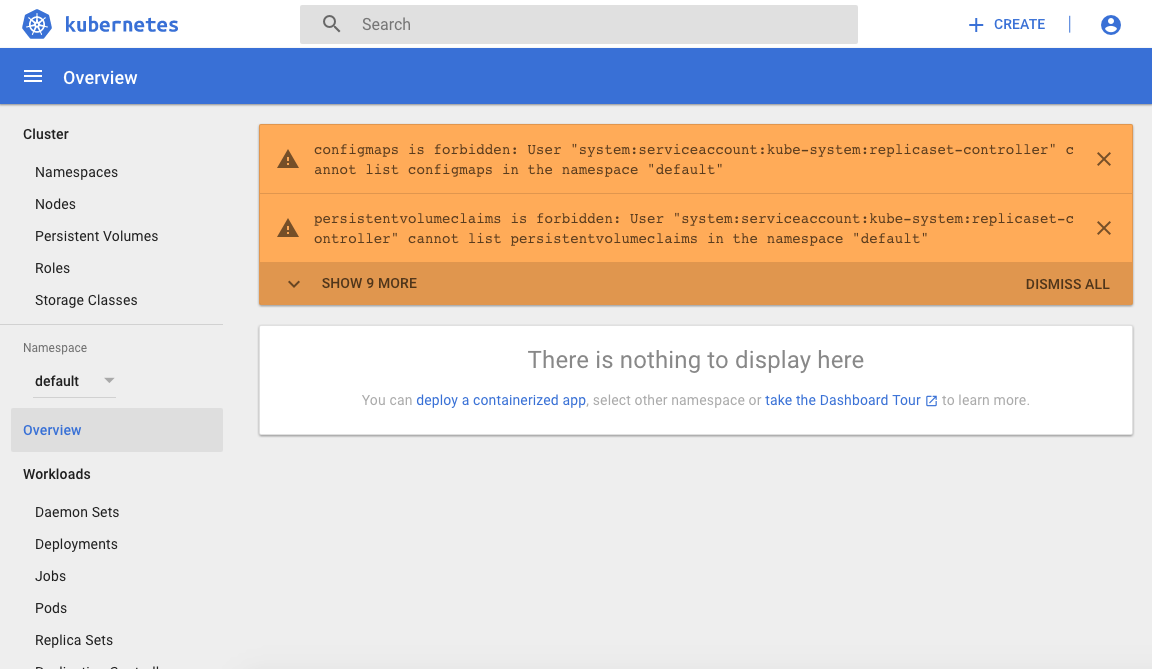The image size is (1152, 669).
Task: Dismiss the configmaps forbidden notification
Action: 1104,158
